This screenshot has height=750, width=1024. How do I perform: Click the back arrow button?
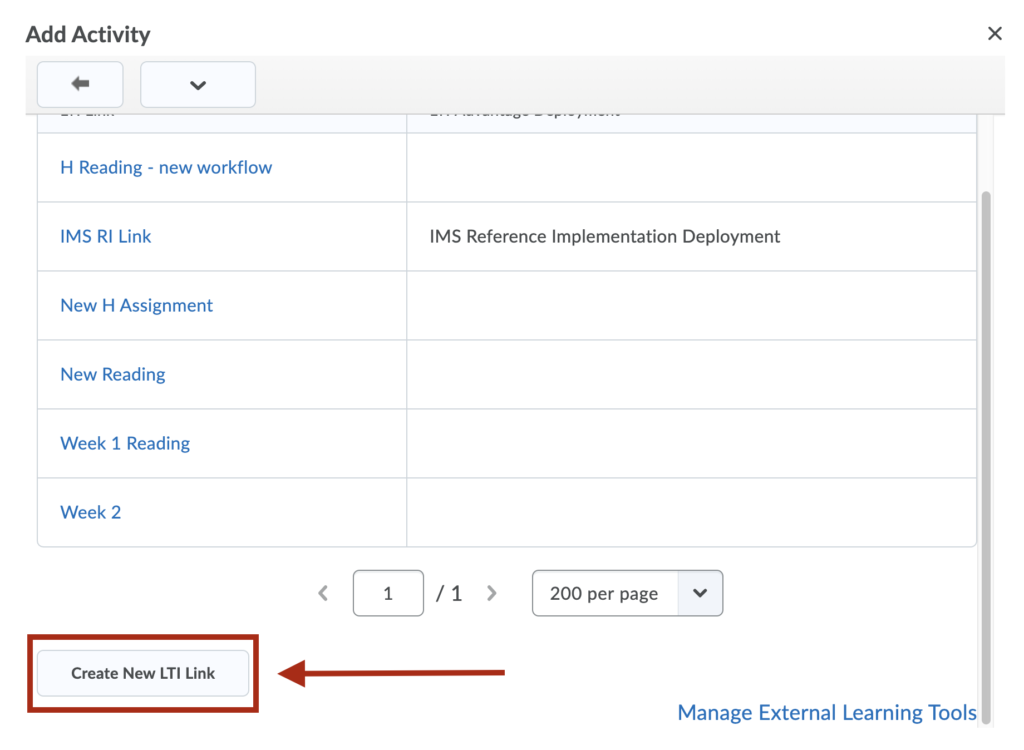tap(80, 84)
